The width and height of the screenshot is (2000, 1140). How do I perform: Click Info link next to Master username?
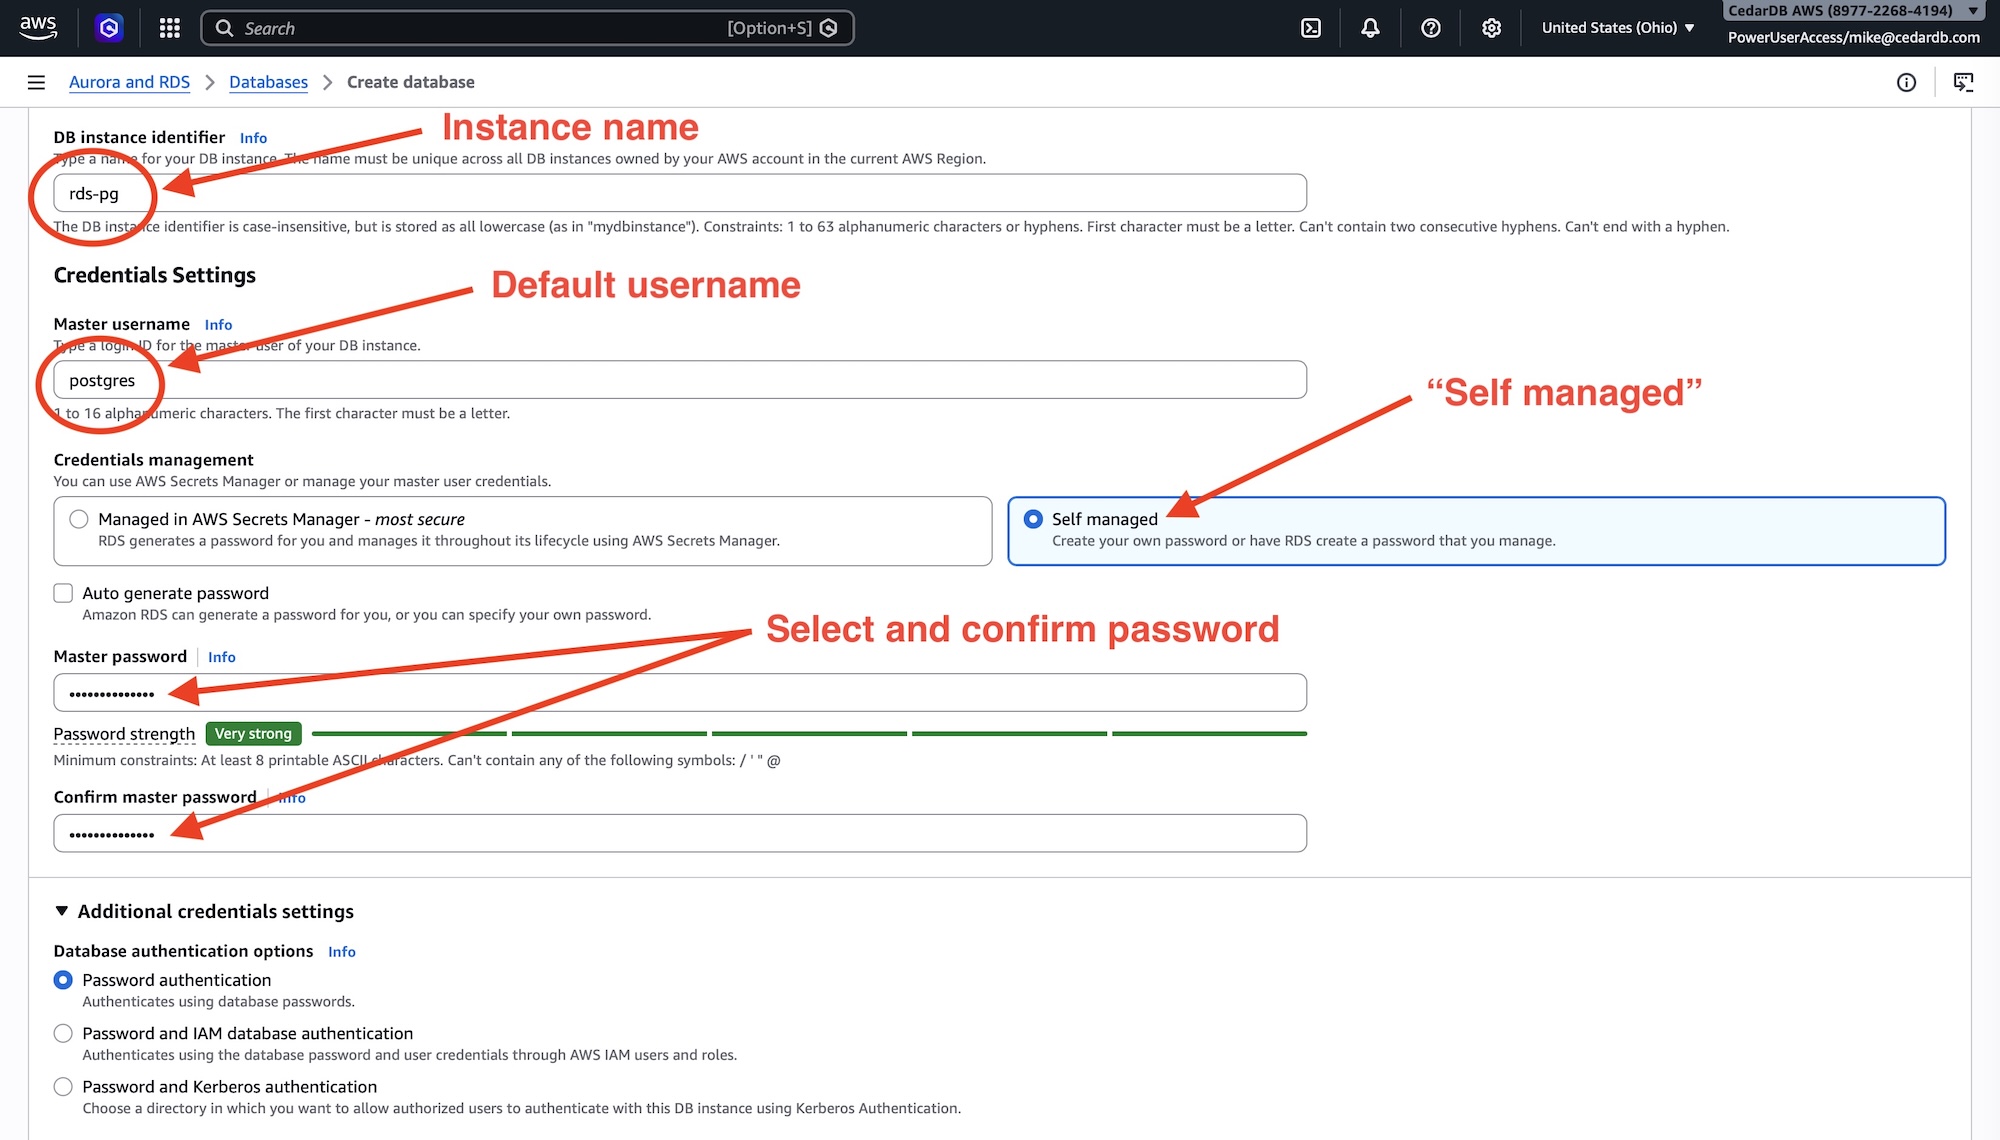click(x=218, y=325)
